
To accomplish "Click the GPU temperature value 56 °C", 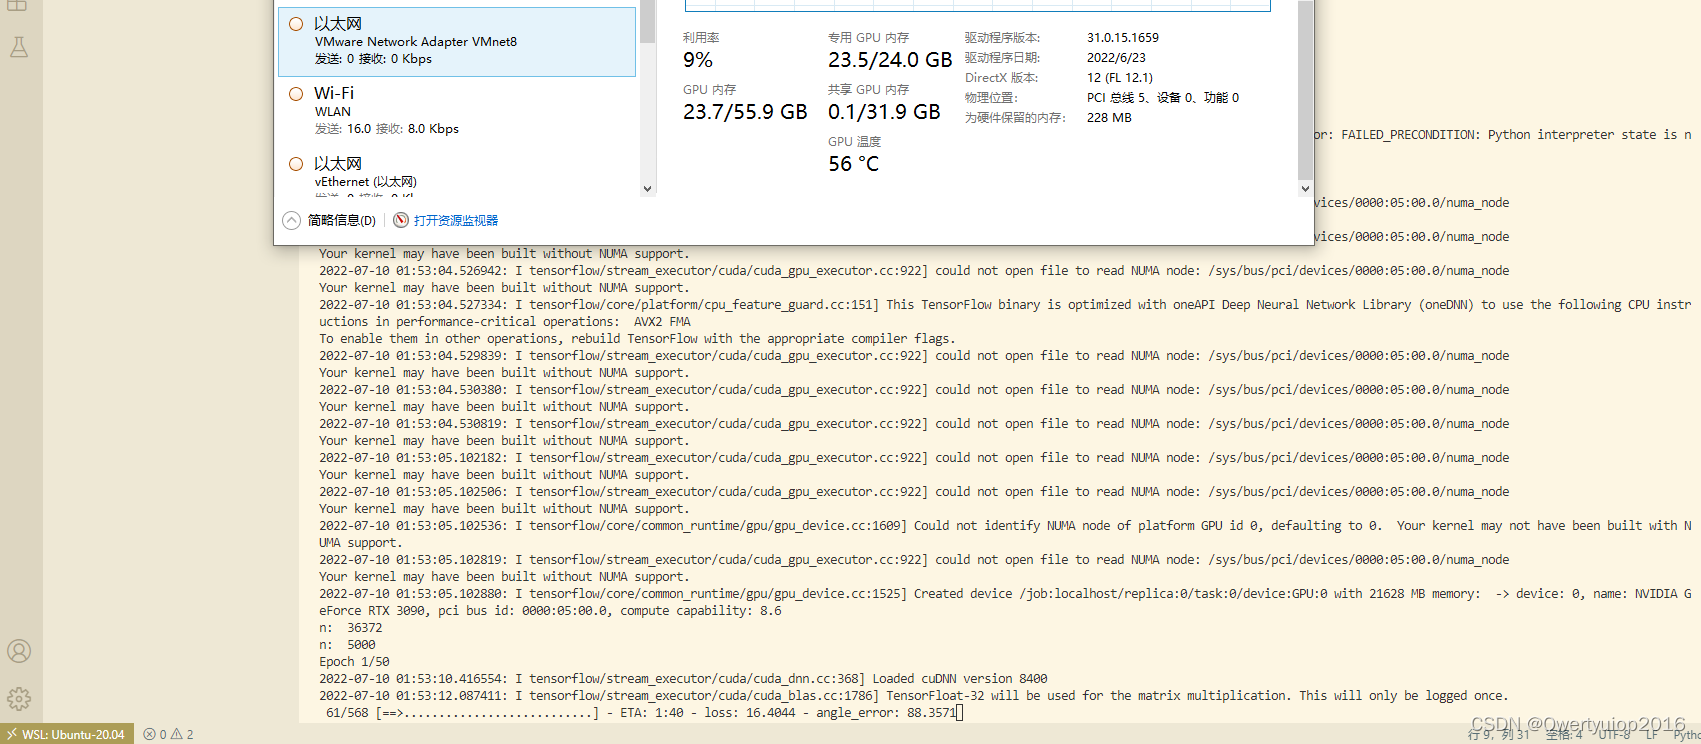I will [x=853, y=164].
